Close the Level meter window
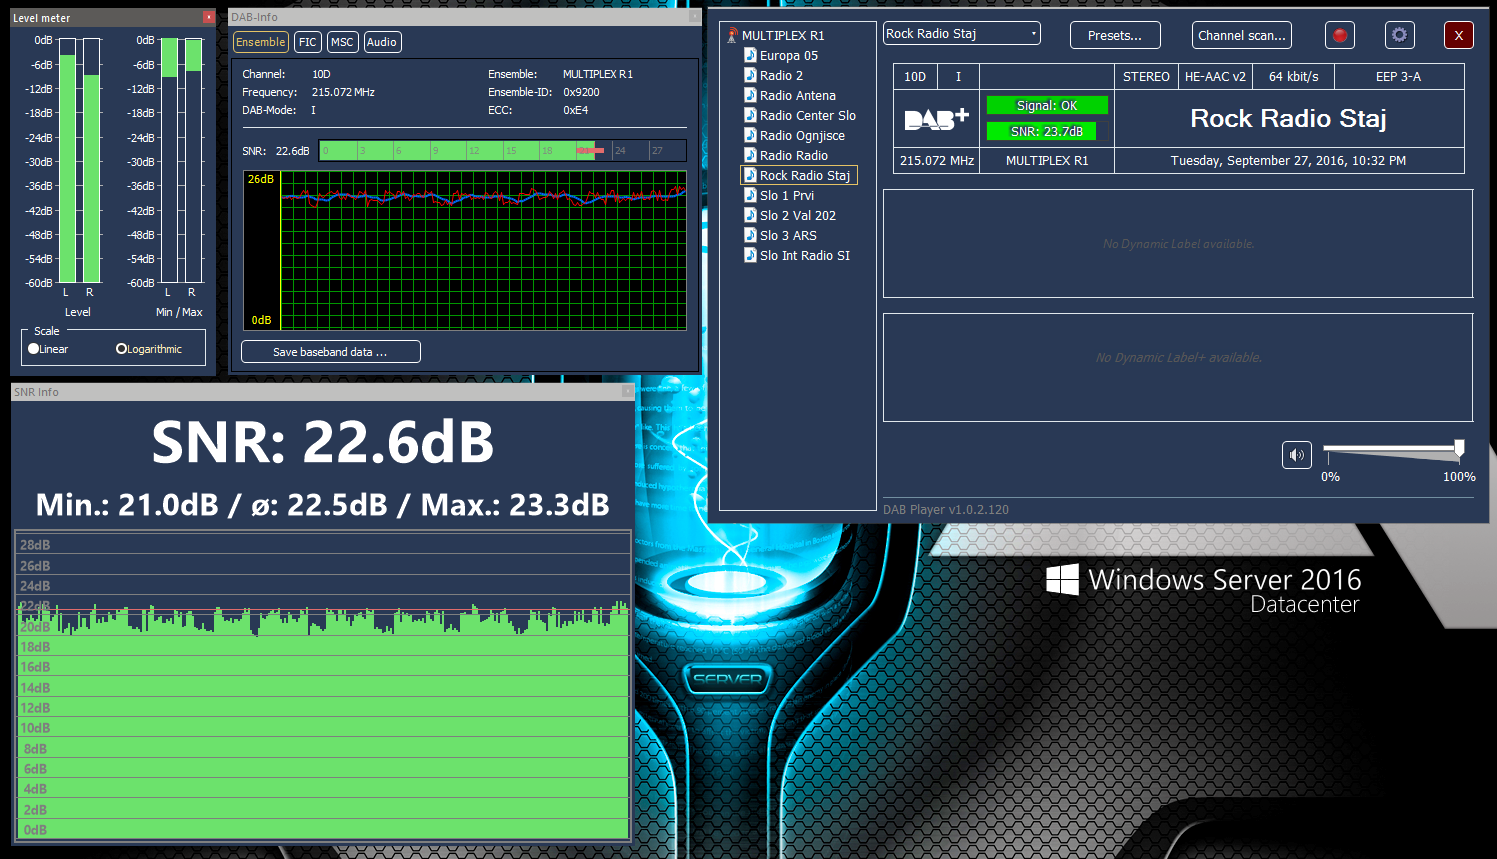This screenshot has height=859, width=1497. click(x=209, y=17)
